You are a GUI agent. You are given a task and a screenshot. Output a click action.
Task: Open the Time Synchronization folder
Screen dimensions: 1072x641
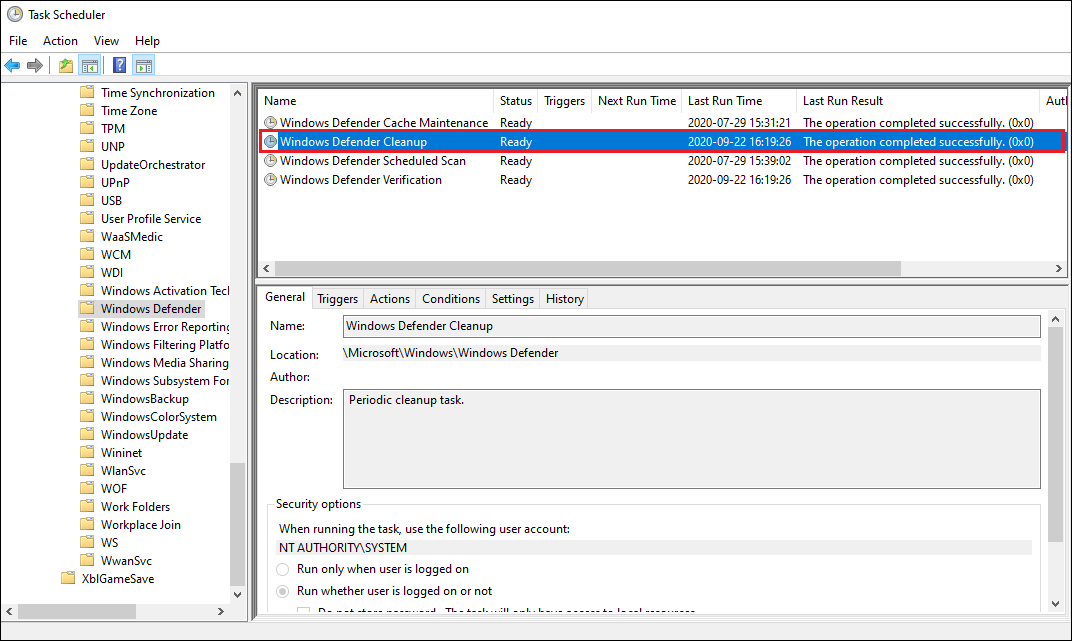pyautogui.click(x=158, y=93)
